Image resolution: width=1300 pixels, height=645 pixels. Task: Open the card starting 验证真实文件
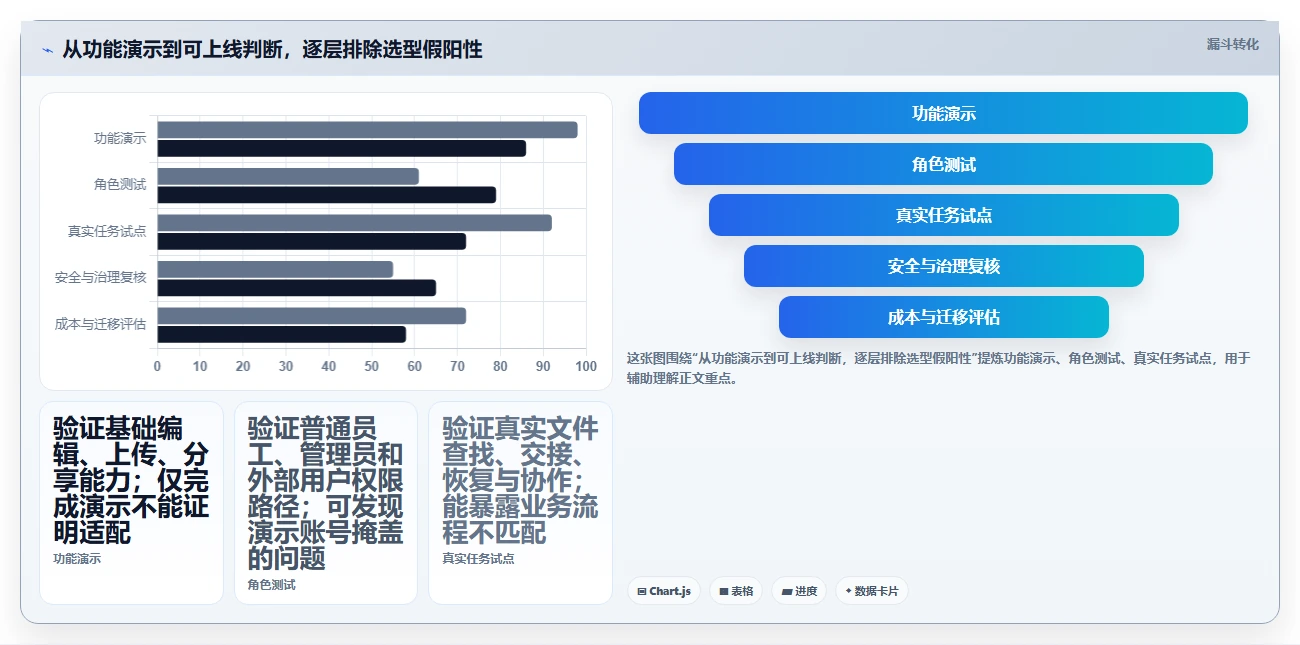[x=520, y=503]
